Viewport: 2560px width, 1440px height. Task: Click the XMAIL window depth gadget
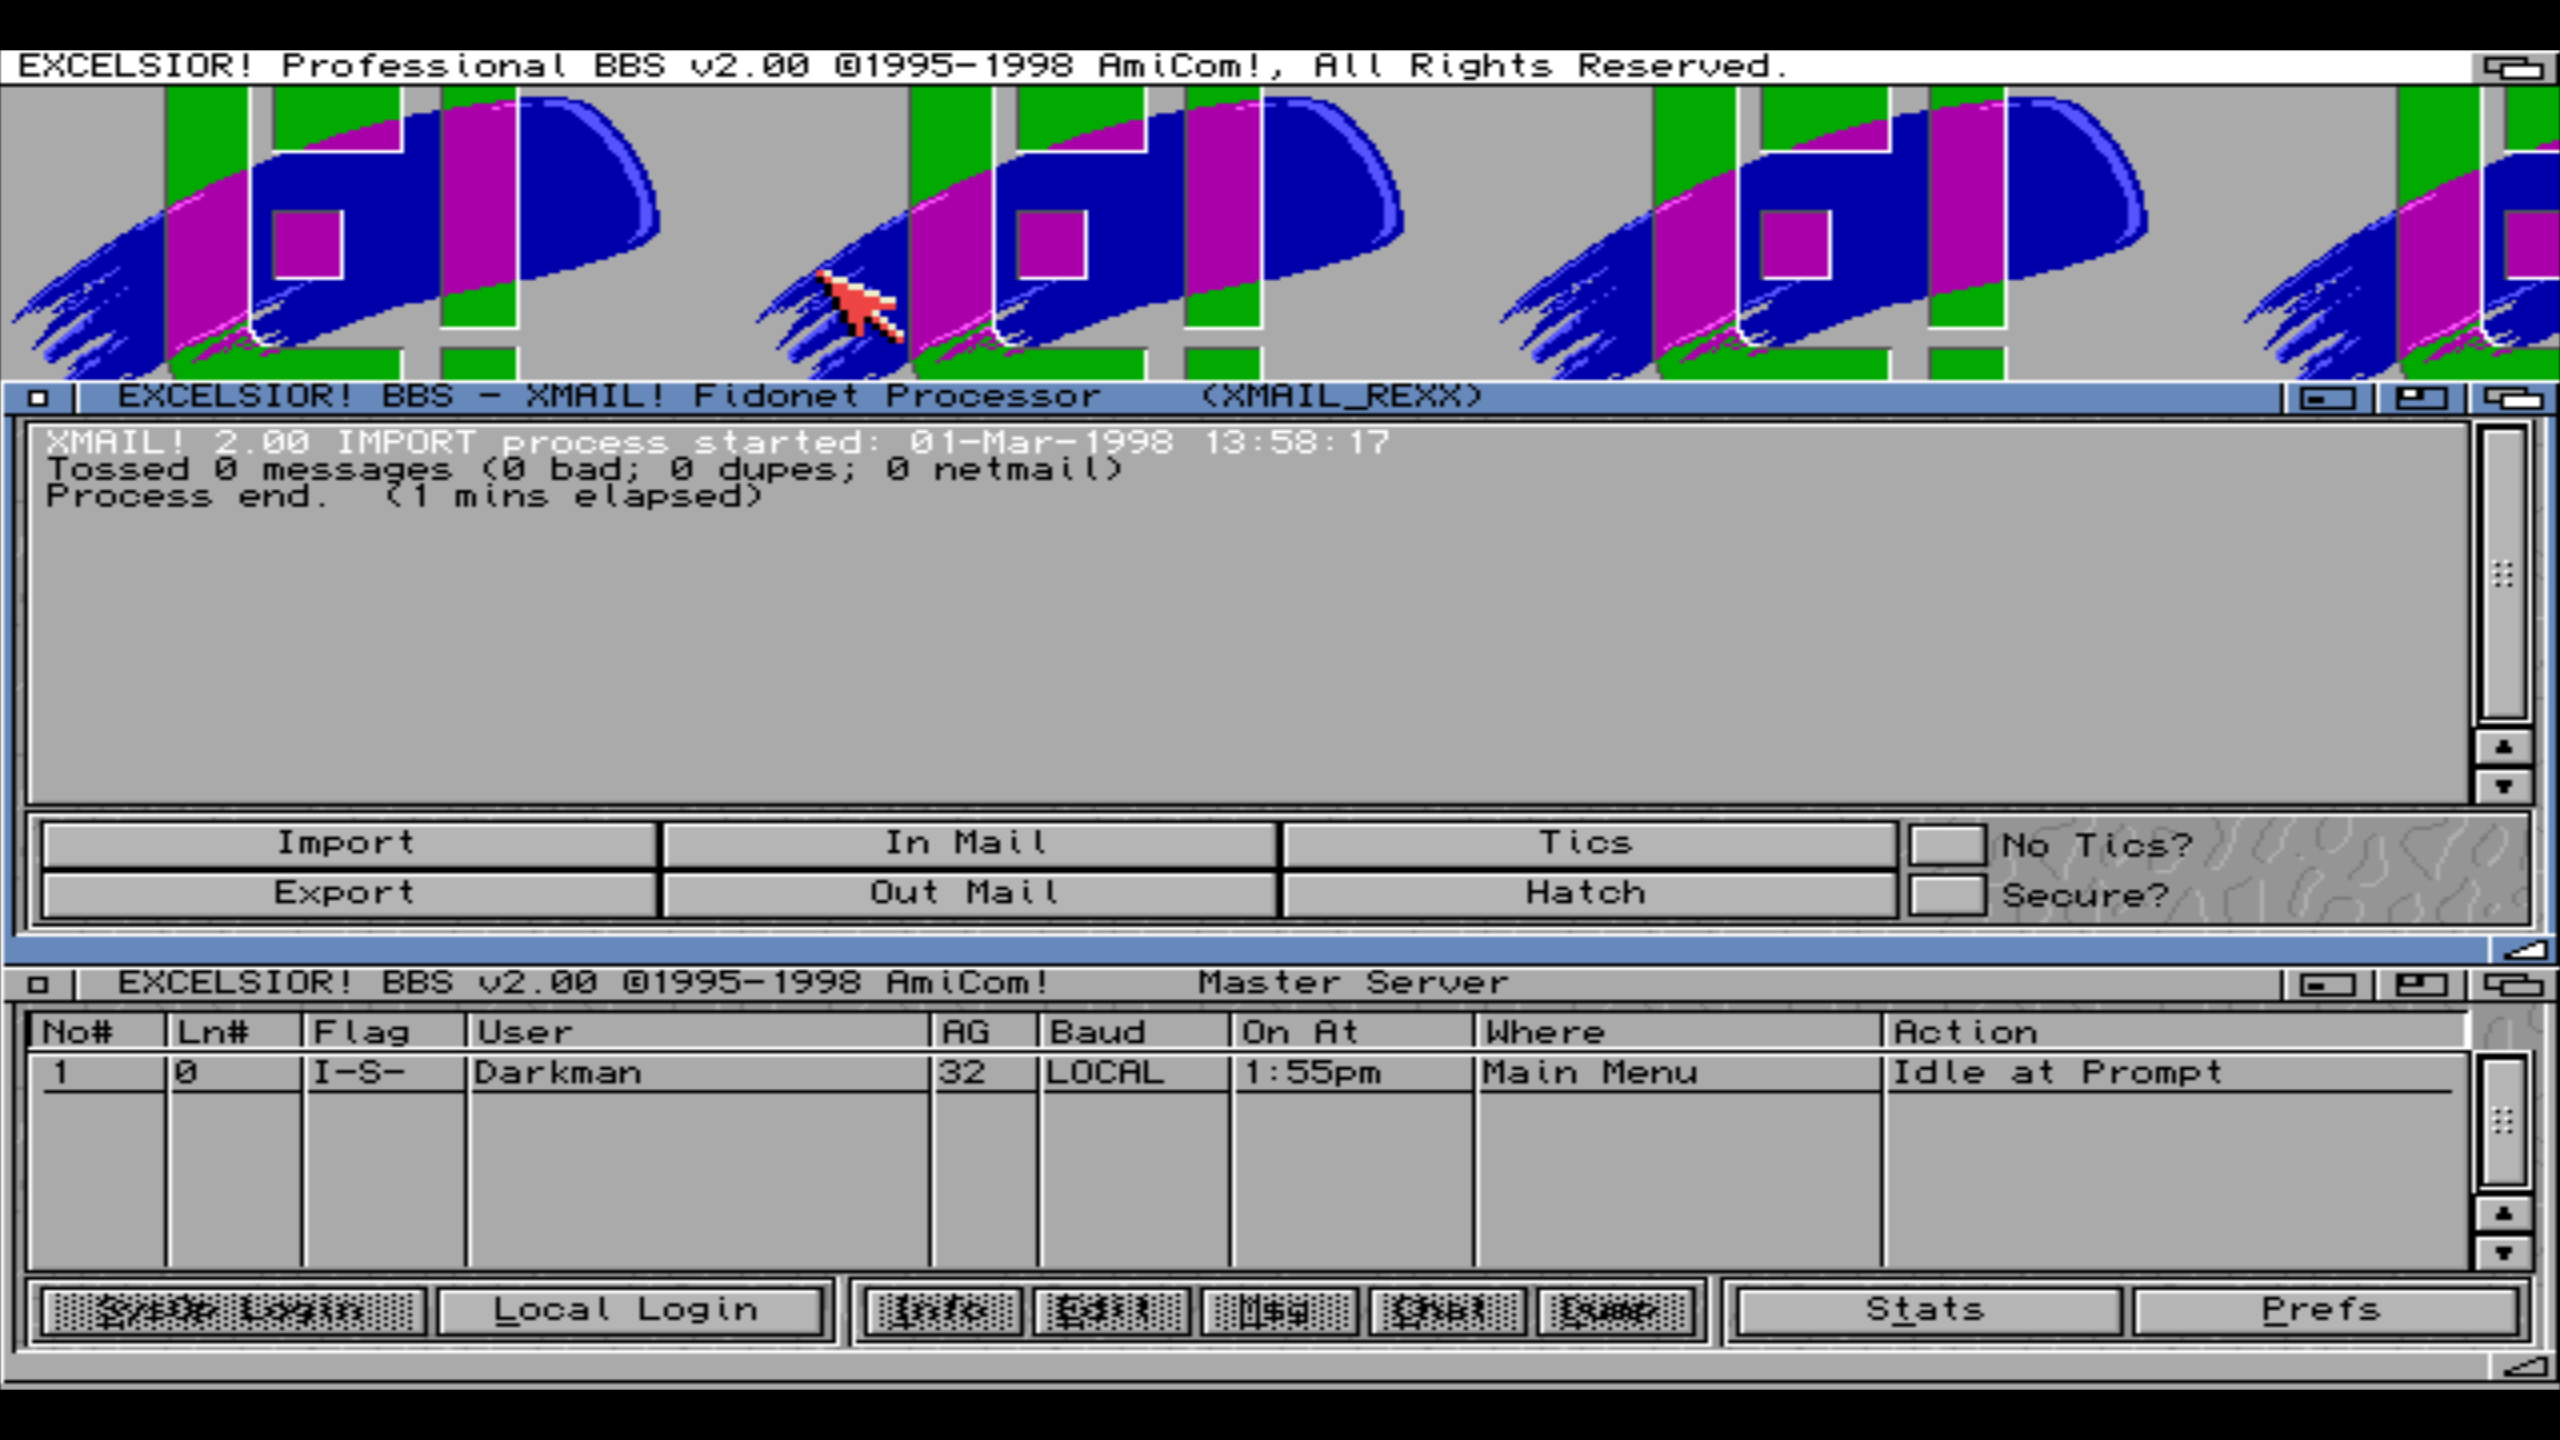click(2512, 398)
